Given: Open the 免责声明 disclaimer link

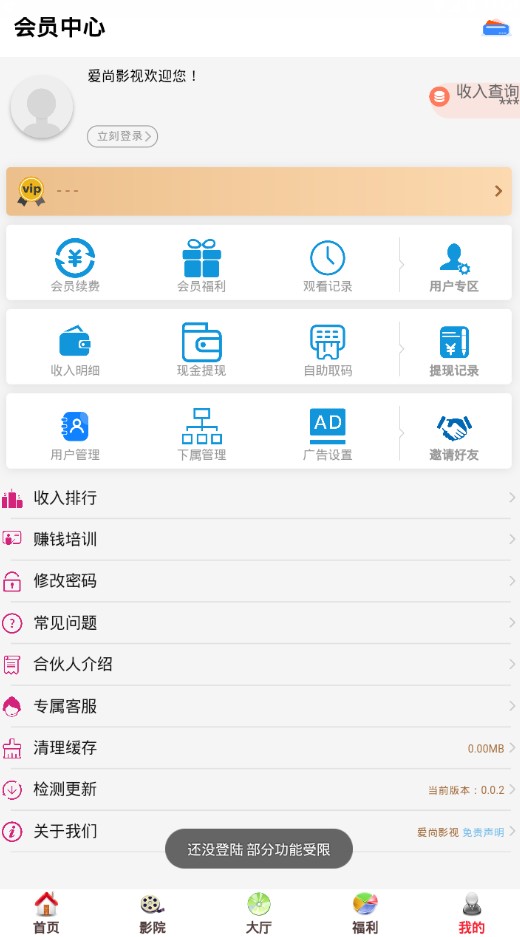Looking at the screenshot, I should click(x=483, y=832).
